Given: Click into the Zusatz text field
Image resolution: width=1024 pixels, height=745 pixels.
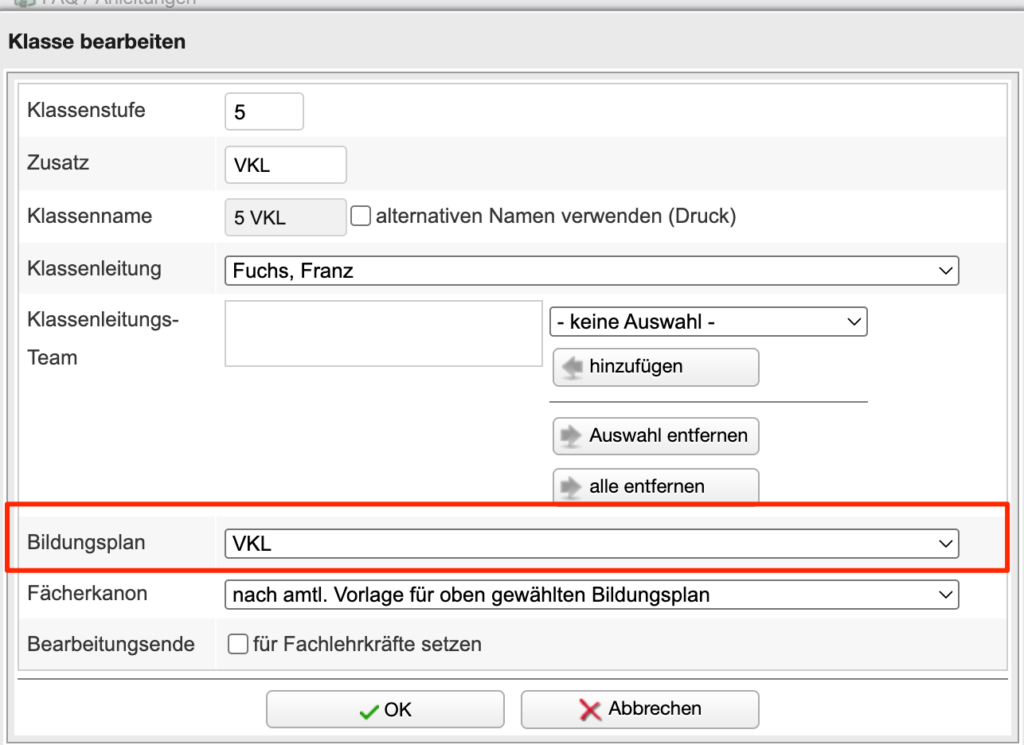Looking at the screenshot, I should pyautogui.click(x=285, y=165).
